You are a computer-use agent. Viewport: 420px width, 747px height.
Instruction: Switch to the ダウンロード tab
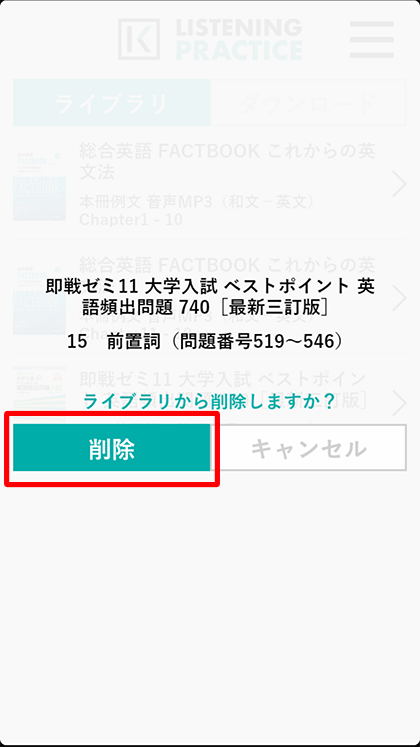(x=308, y=103)
